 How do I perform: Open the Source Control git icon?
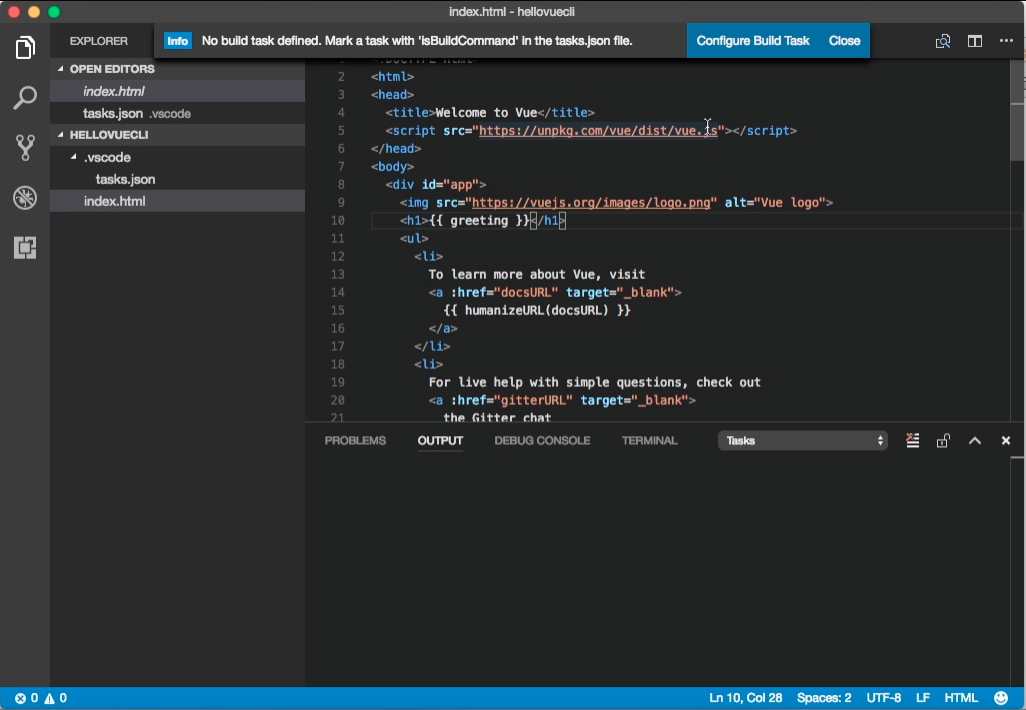[25, 148]
